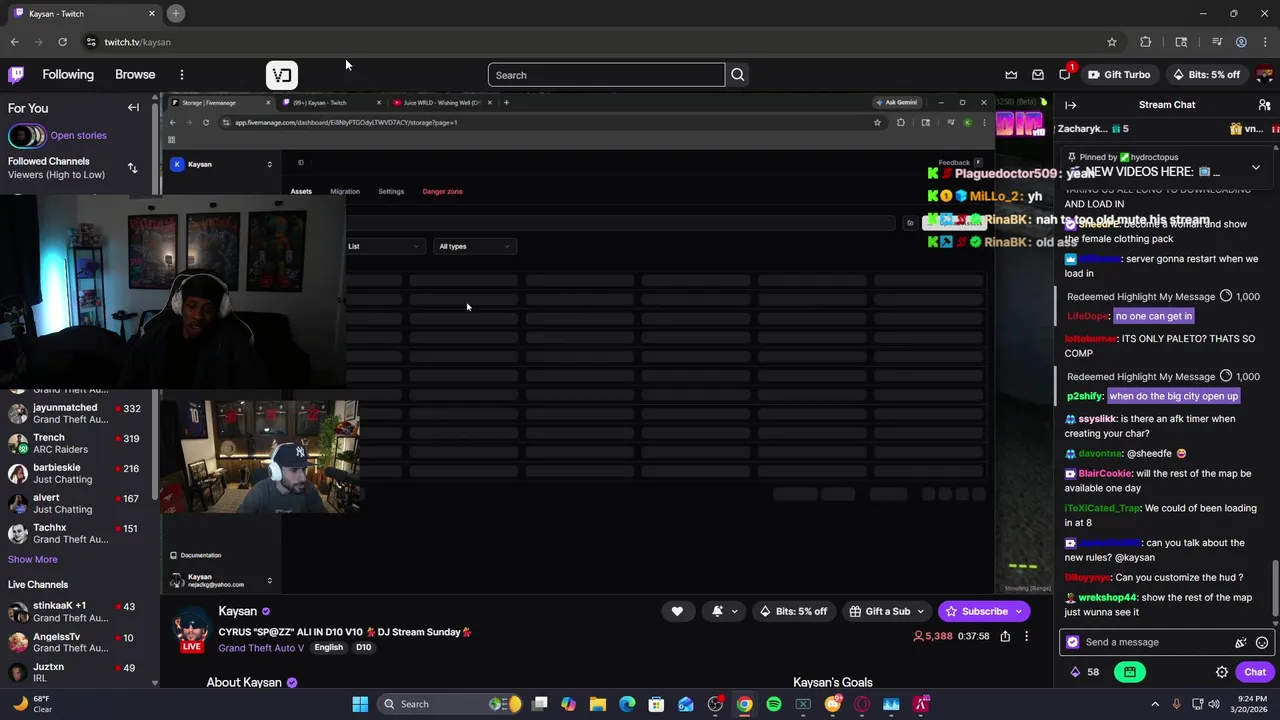The image size is (1280, 720).
Task: Open the cheer Bits icon in message box
Action: click(x=1241, y=643)
